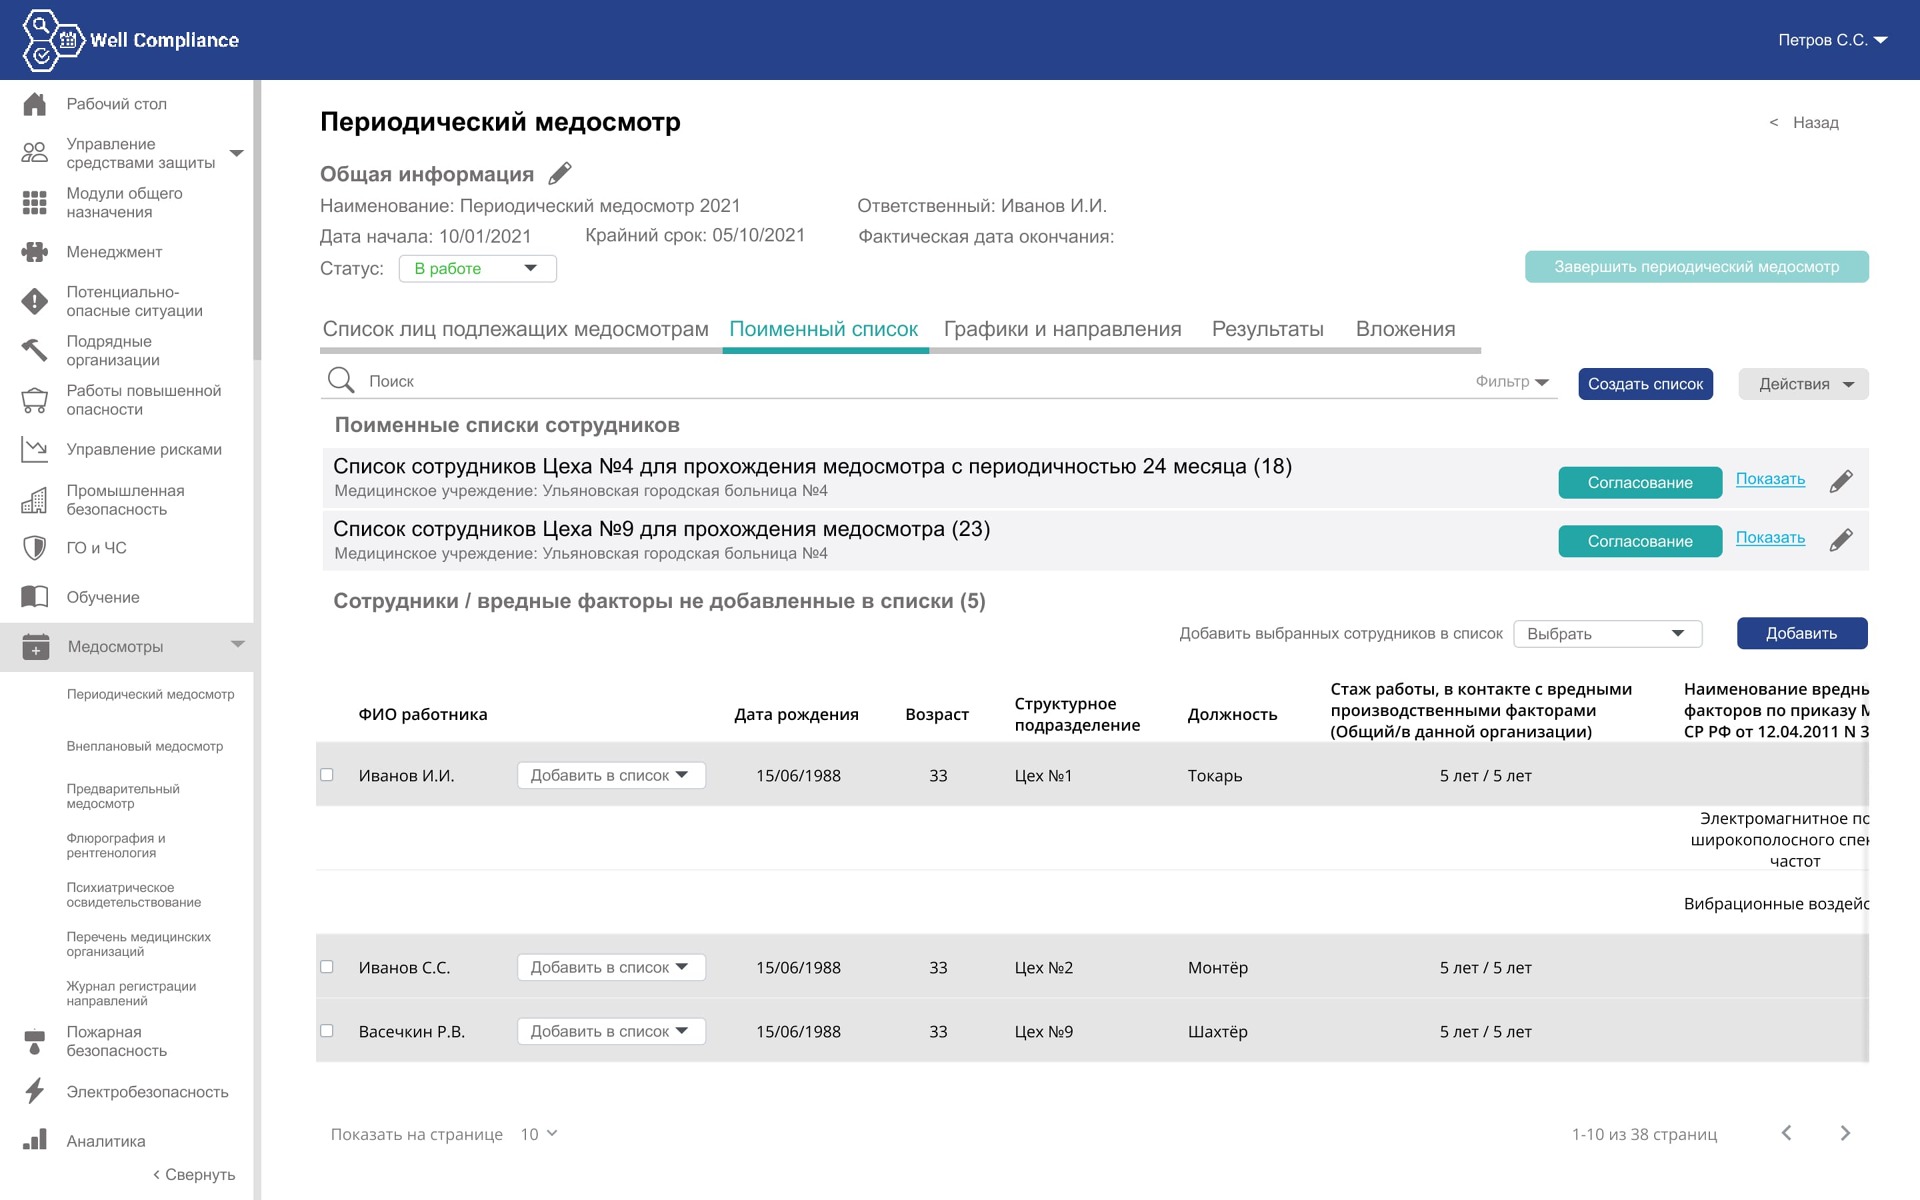Edit the Цех №9 list pencil icon
This screenshot has height=1200, width=1920.
pyautogui.click(x=1841, y=540)
